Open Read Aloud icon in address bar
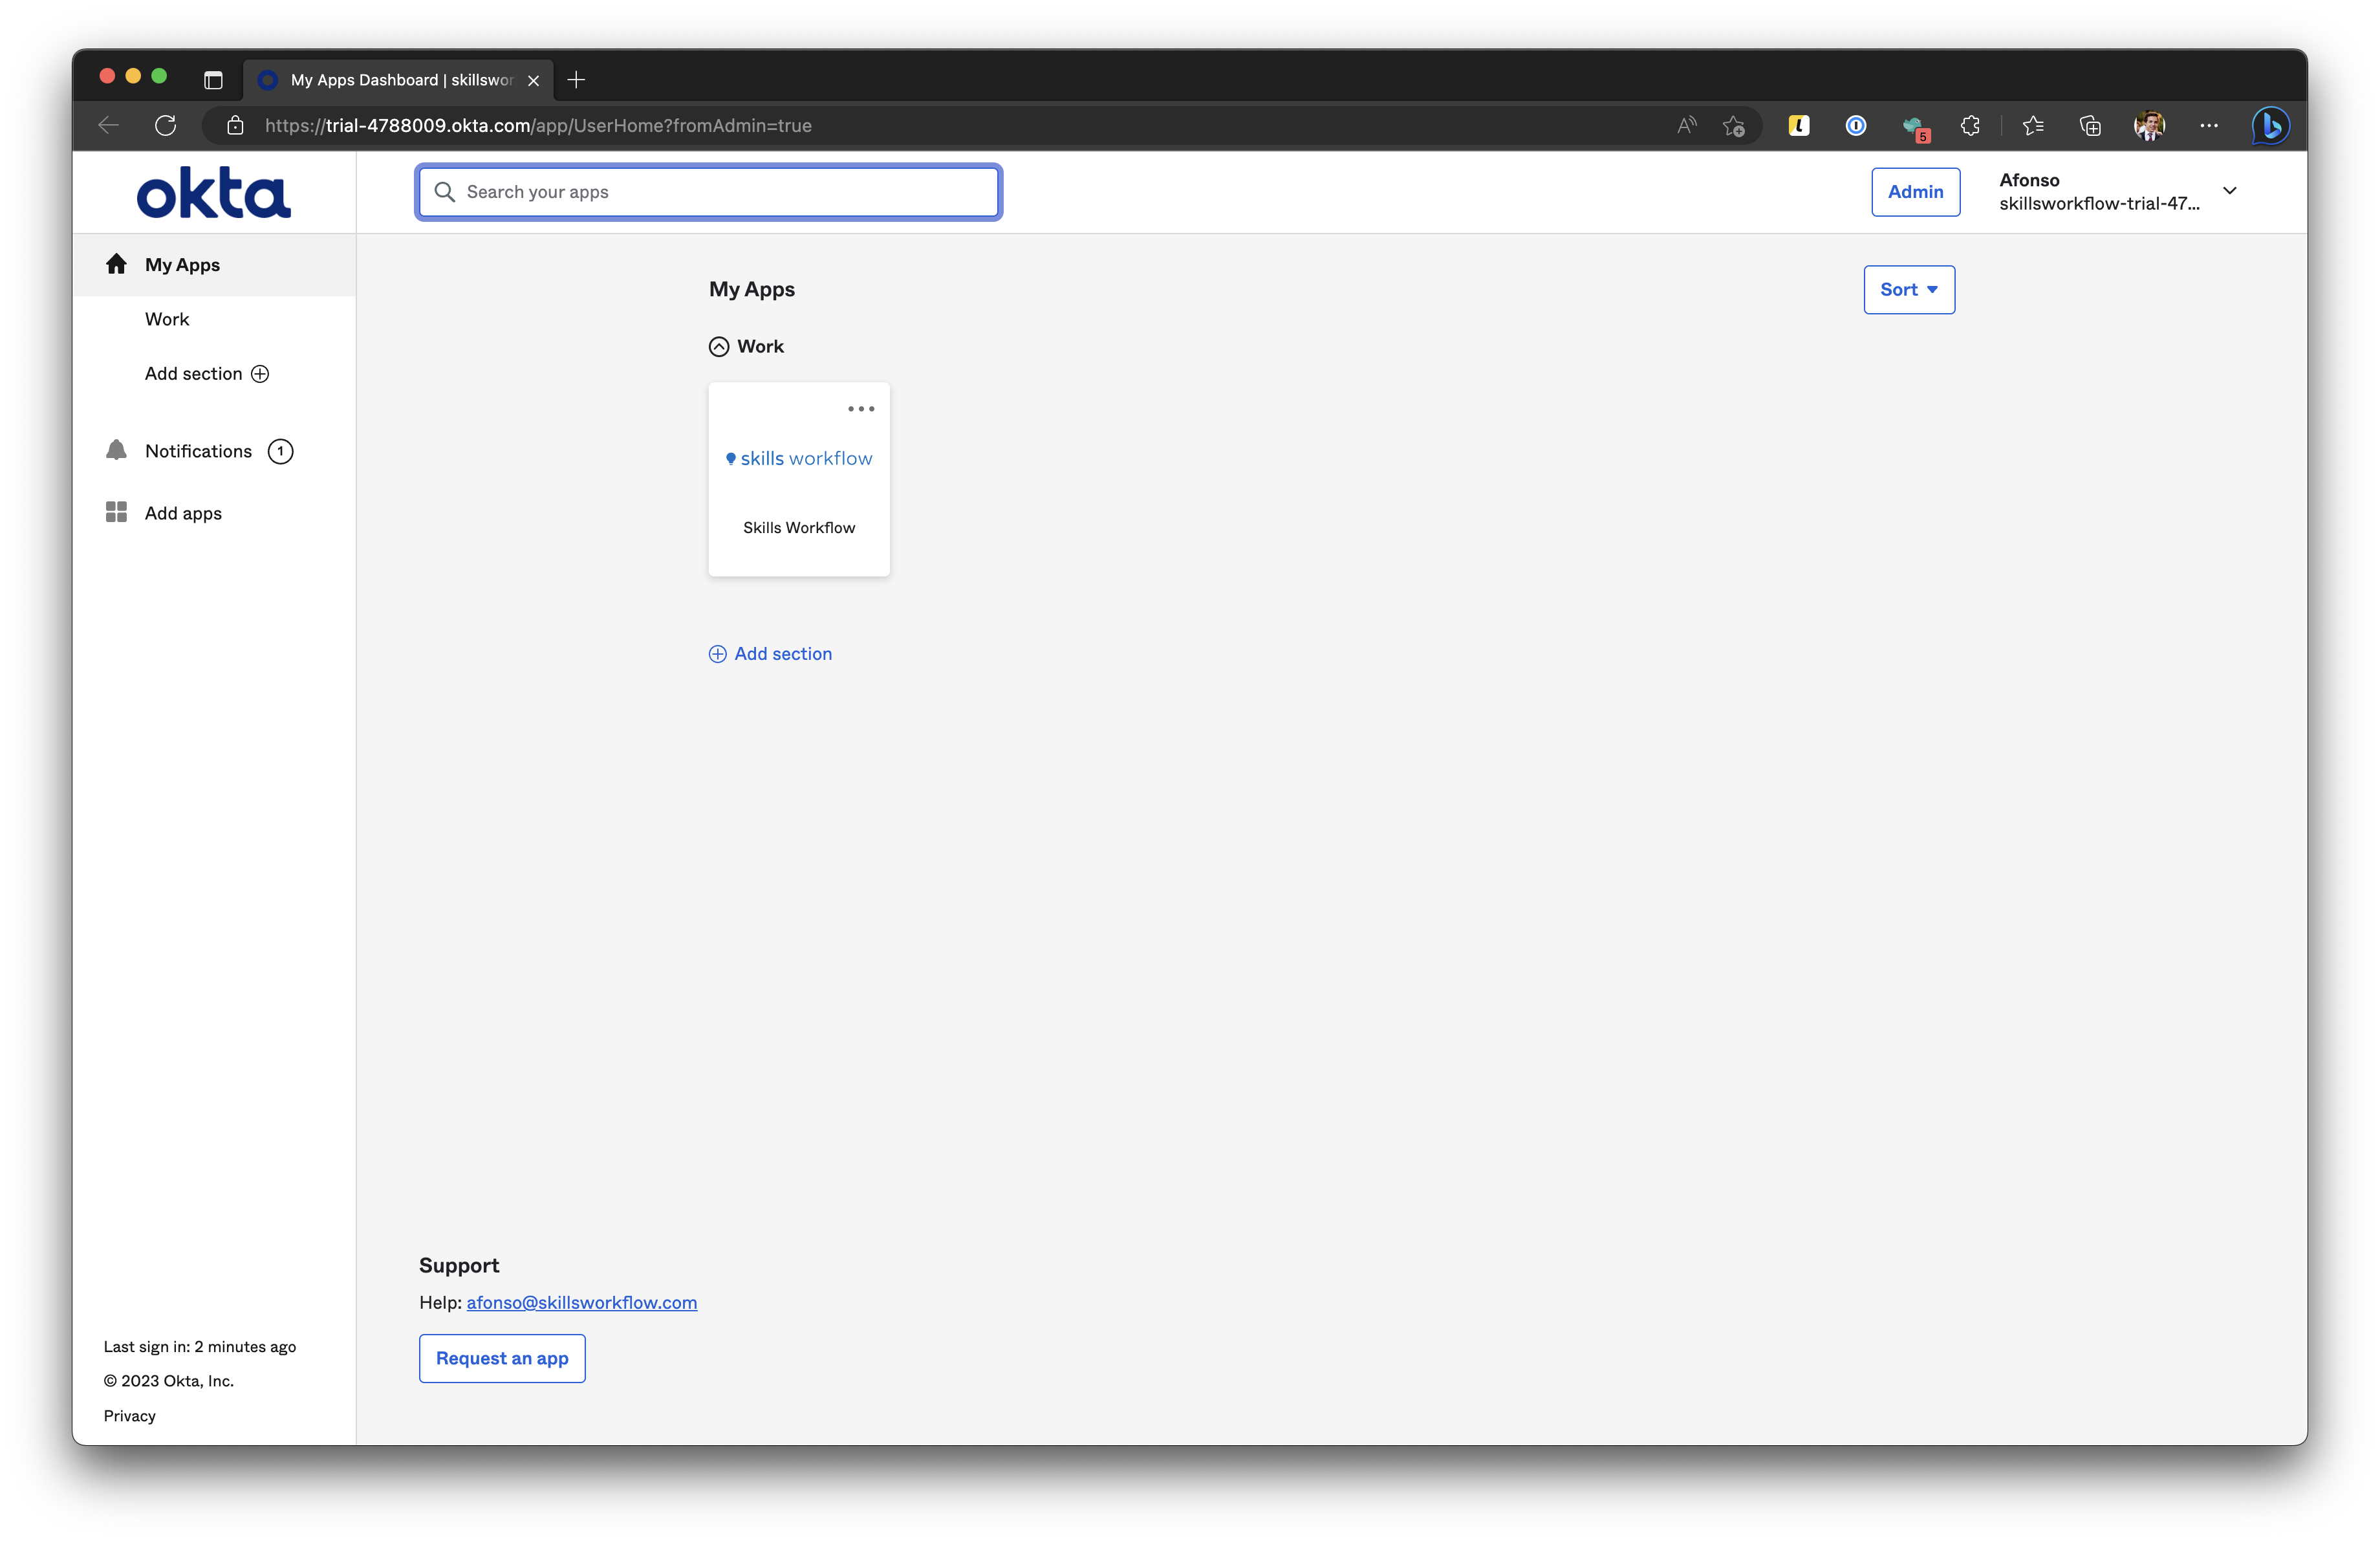The image size is (2380, 1541). [1686, 125]
